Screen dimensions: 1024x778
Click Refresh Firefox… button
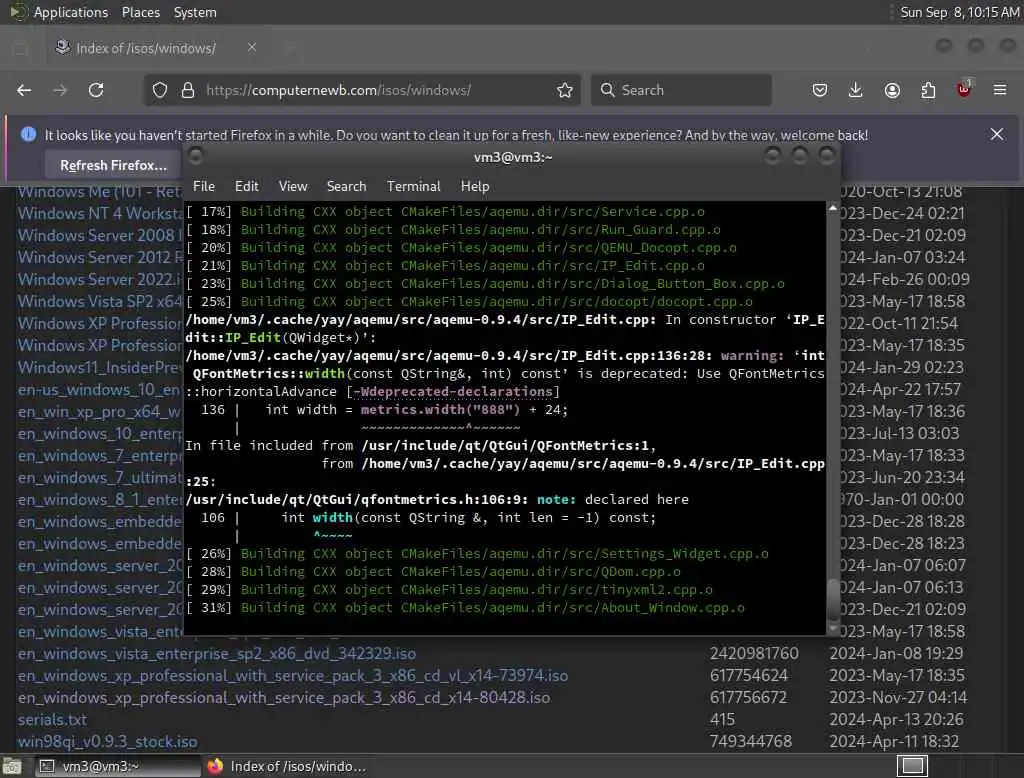click(x=114, y=165)
